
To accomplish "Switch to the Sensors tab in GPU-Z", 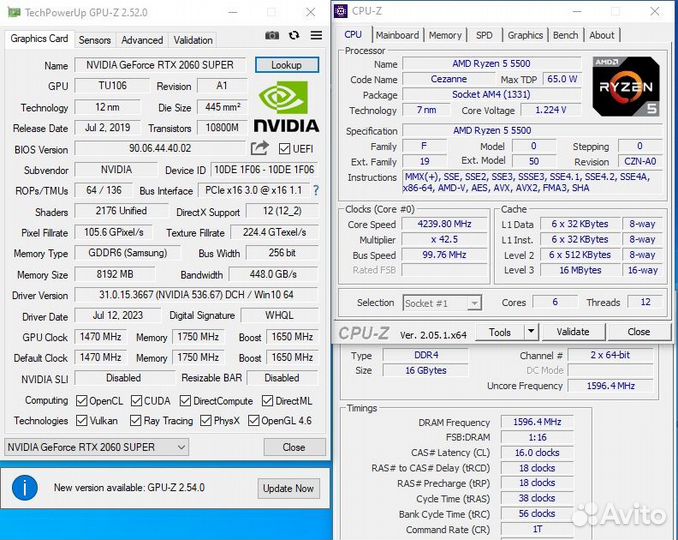I will (95, 40).
